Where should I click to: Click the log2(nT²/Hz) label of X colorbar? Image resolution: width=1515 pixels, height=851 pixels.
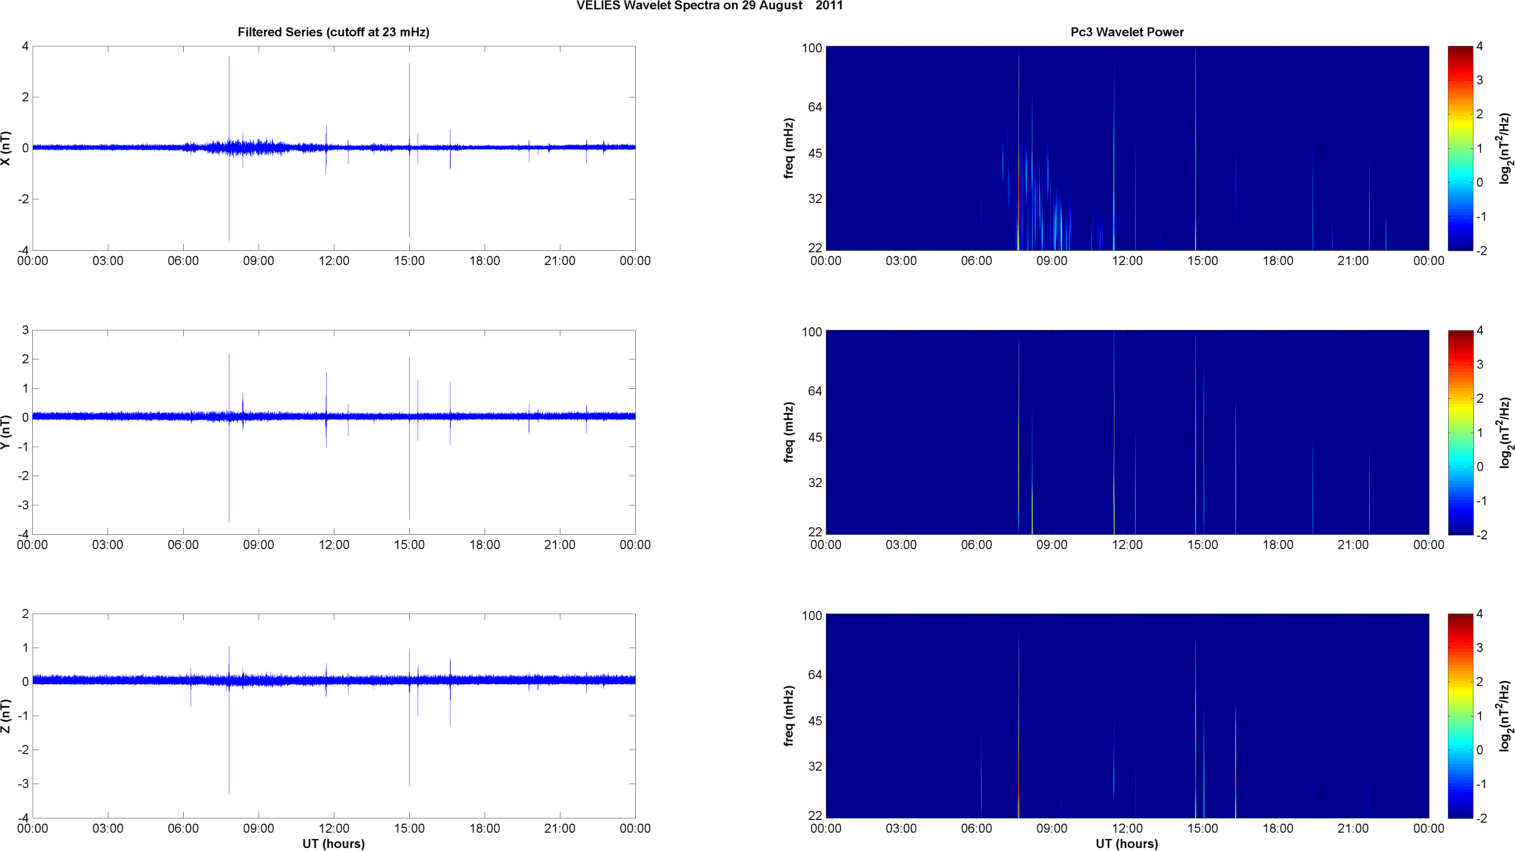click(1505, 148)
